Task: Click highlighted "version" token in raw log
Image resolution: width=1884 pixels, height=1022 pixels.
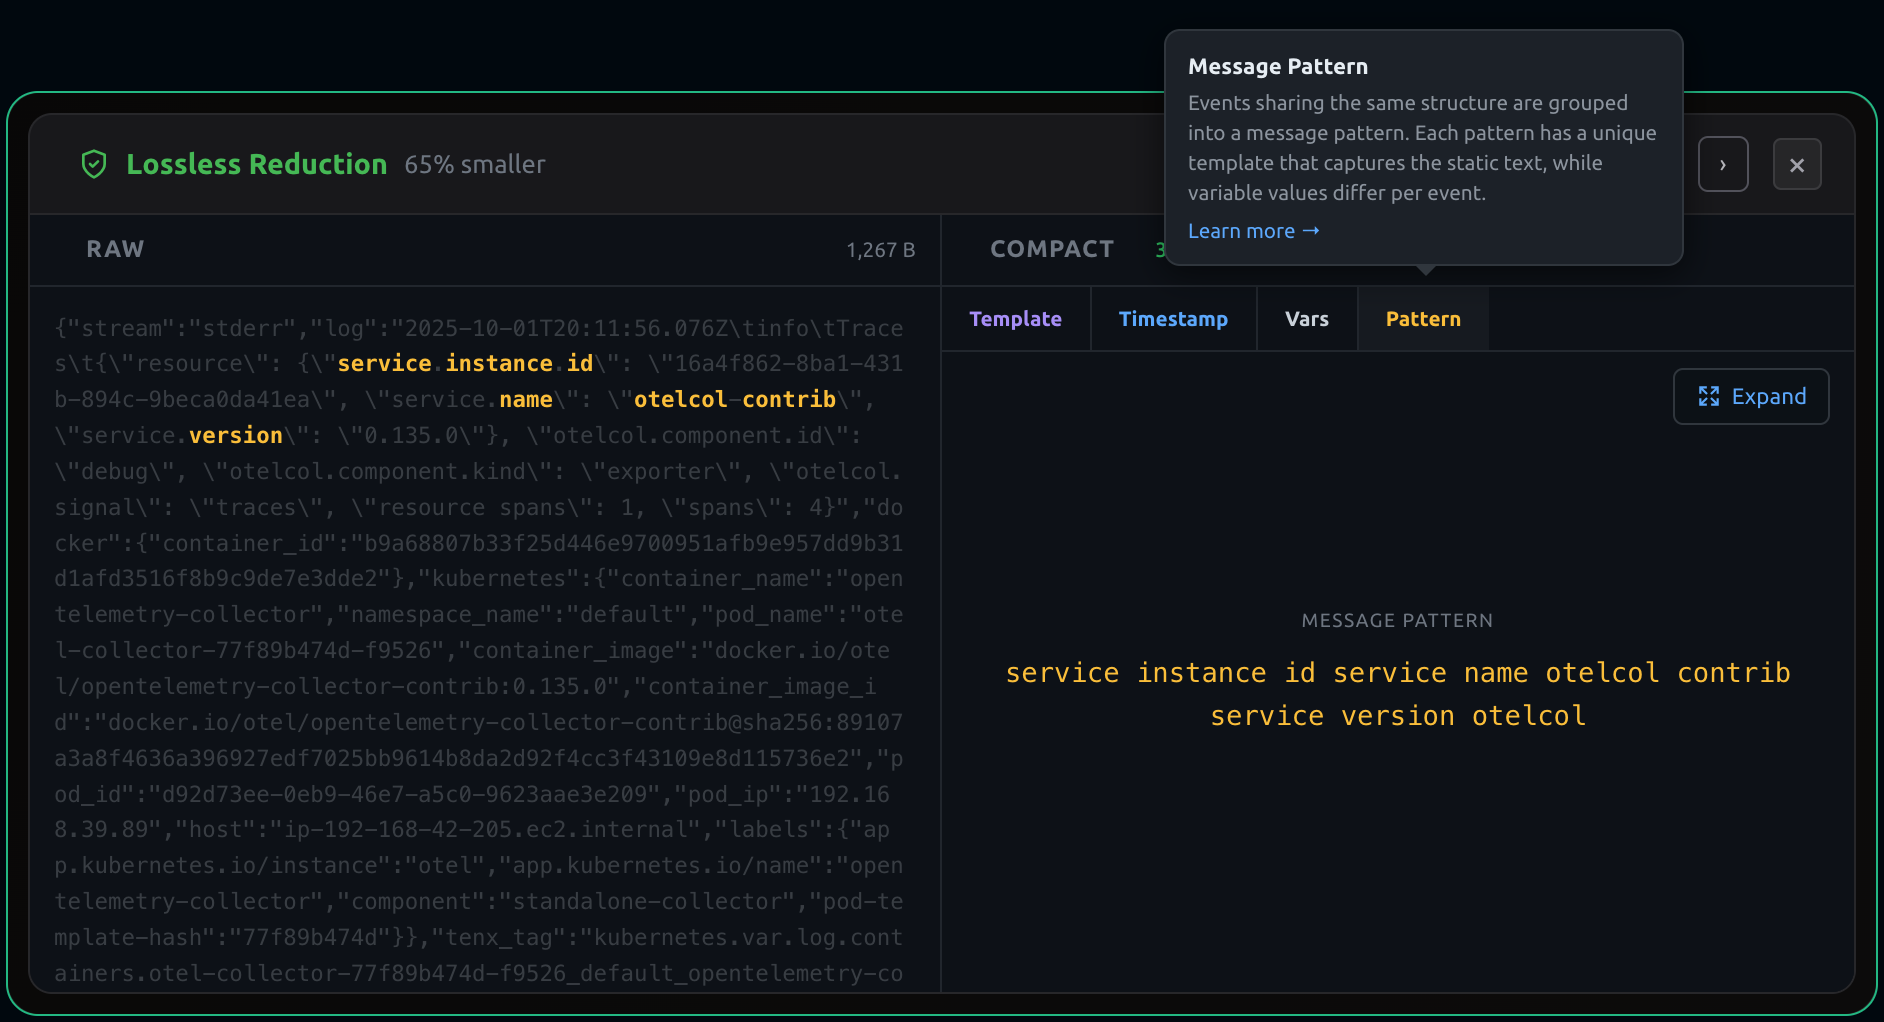Action: coord(235,435)
